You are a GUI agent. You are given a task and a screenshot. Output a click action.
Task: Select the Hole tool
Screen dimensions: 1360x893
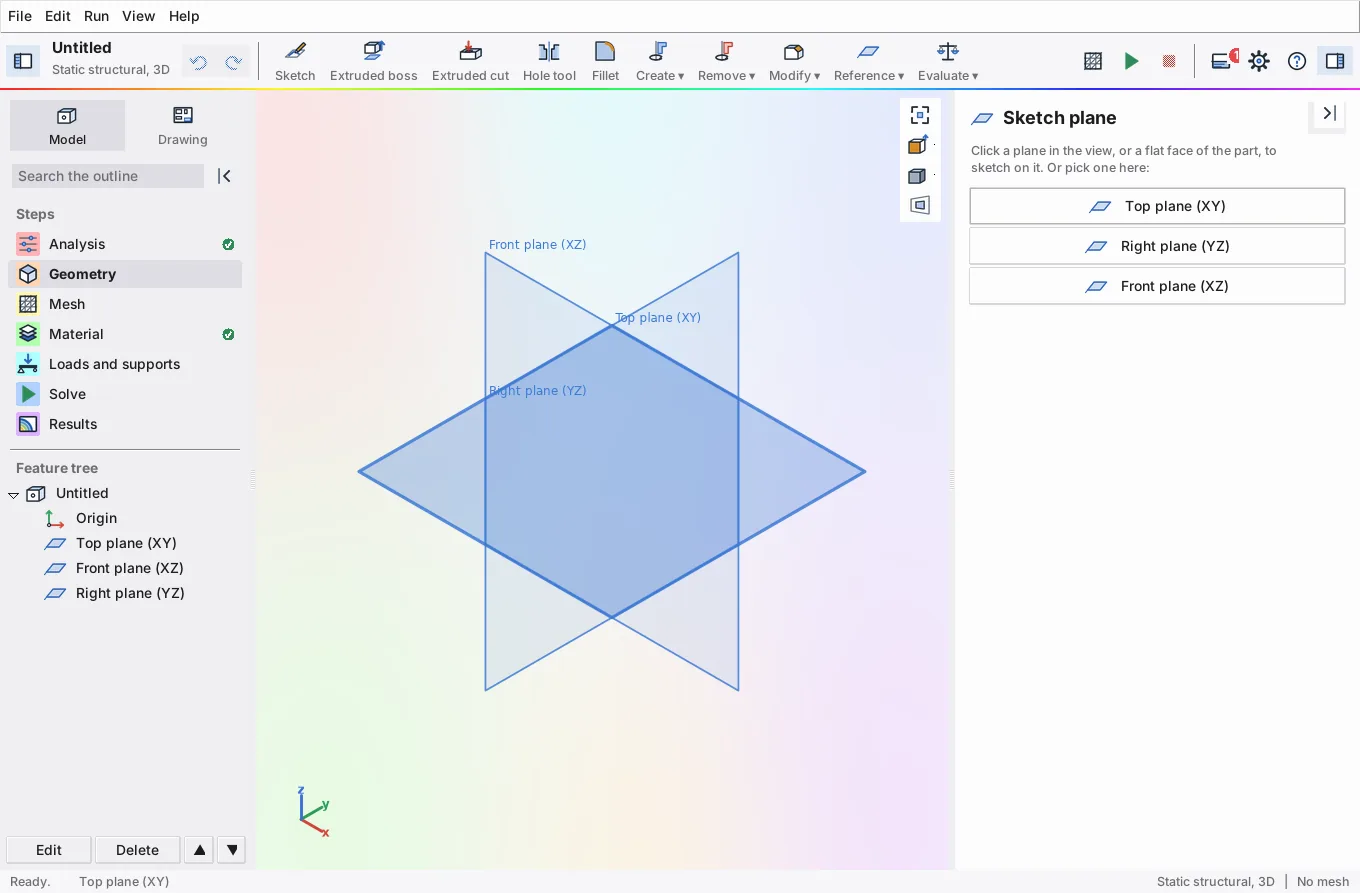click(549, 61)
